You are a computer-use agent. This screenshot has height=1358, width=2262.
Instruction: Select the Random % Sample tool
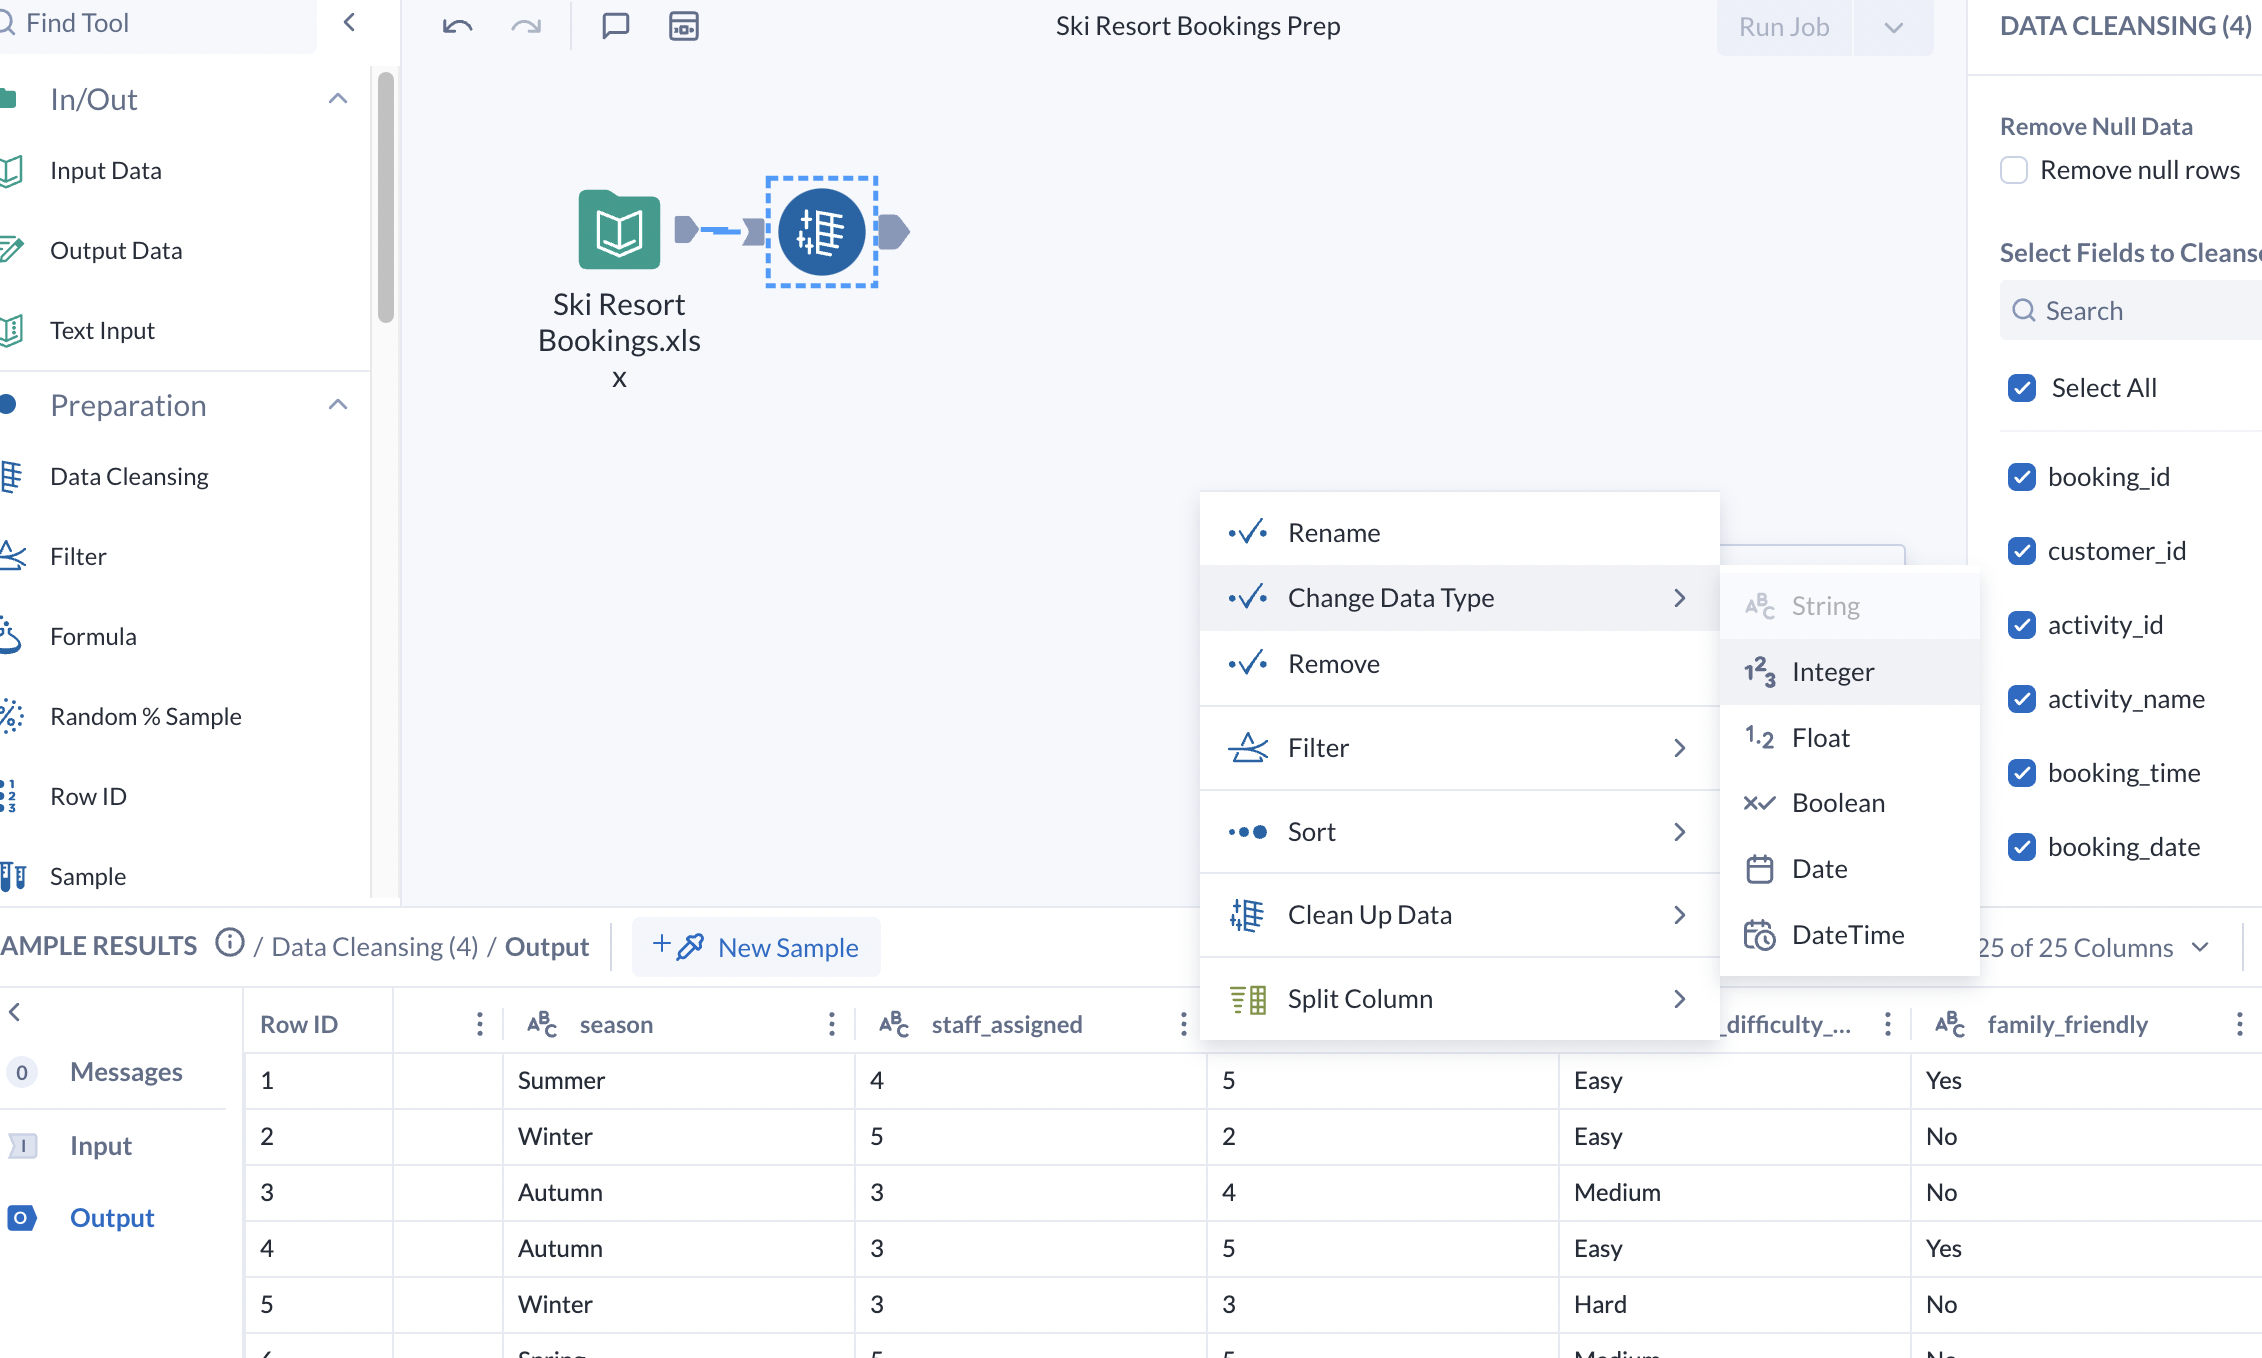point(146,716)
